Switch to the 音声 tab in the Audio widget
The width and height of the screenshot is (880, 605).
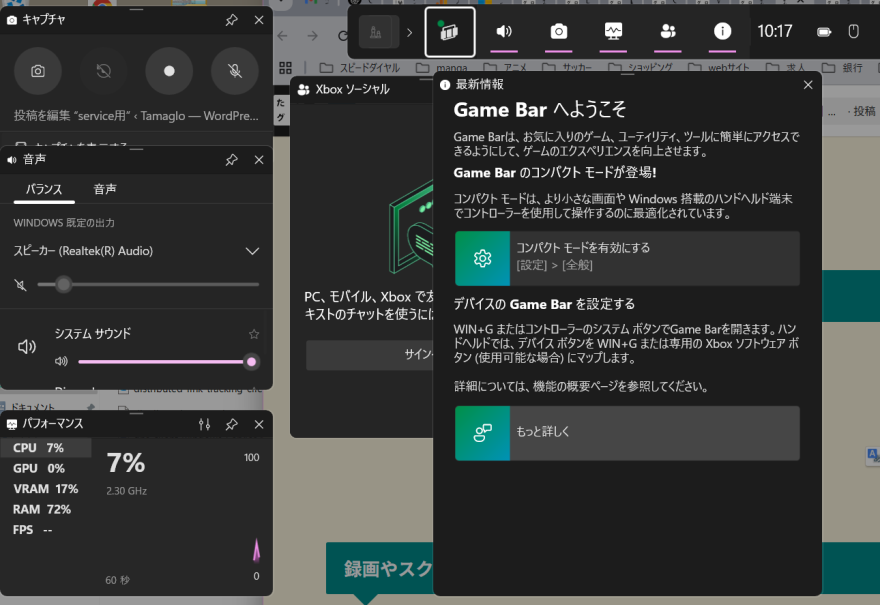[x=104, y=187]
